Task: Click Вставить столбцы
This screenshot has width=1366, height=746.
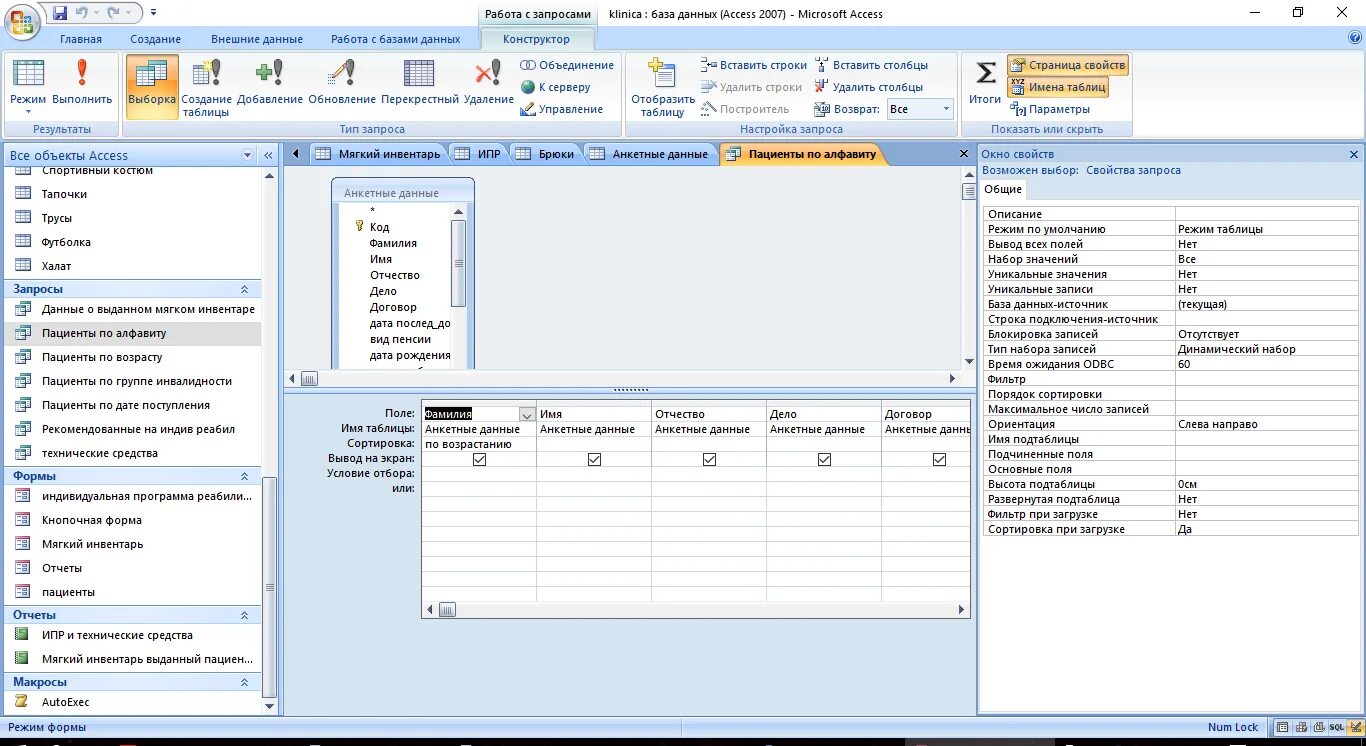Action: click(871, 65)
